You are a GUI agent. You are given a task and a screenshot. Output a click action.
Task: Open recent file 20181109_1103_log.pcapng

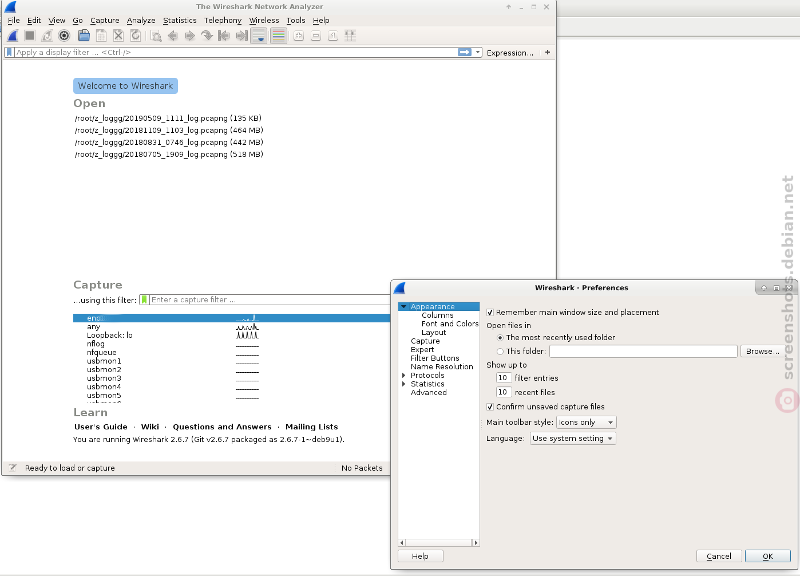pyautogui.click(x=169, y=130)
